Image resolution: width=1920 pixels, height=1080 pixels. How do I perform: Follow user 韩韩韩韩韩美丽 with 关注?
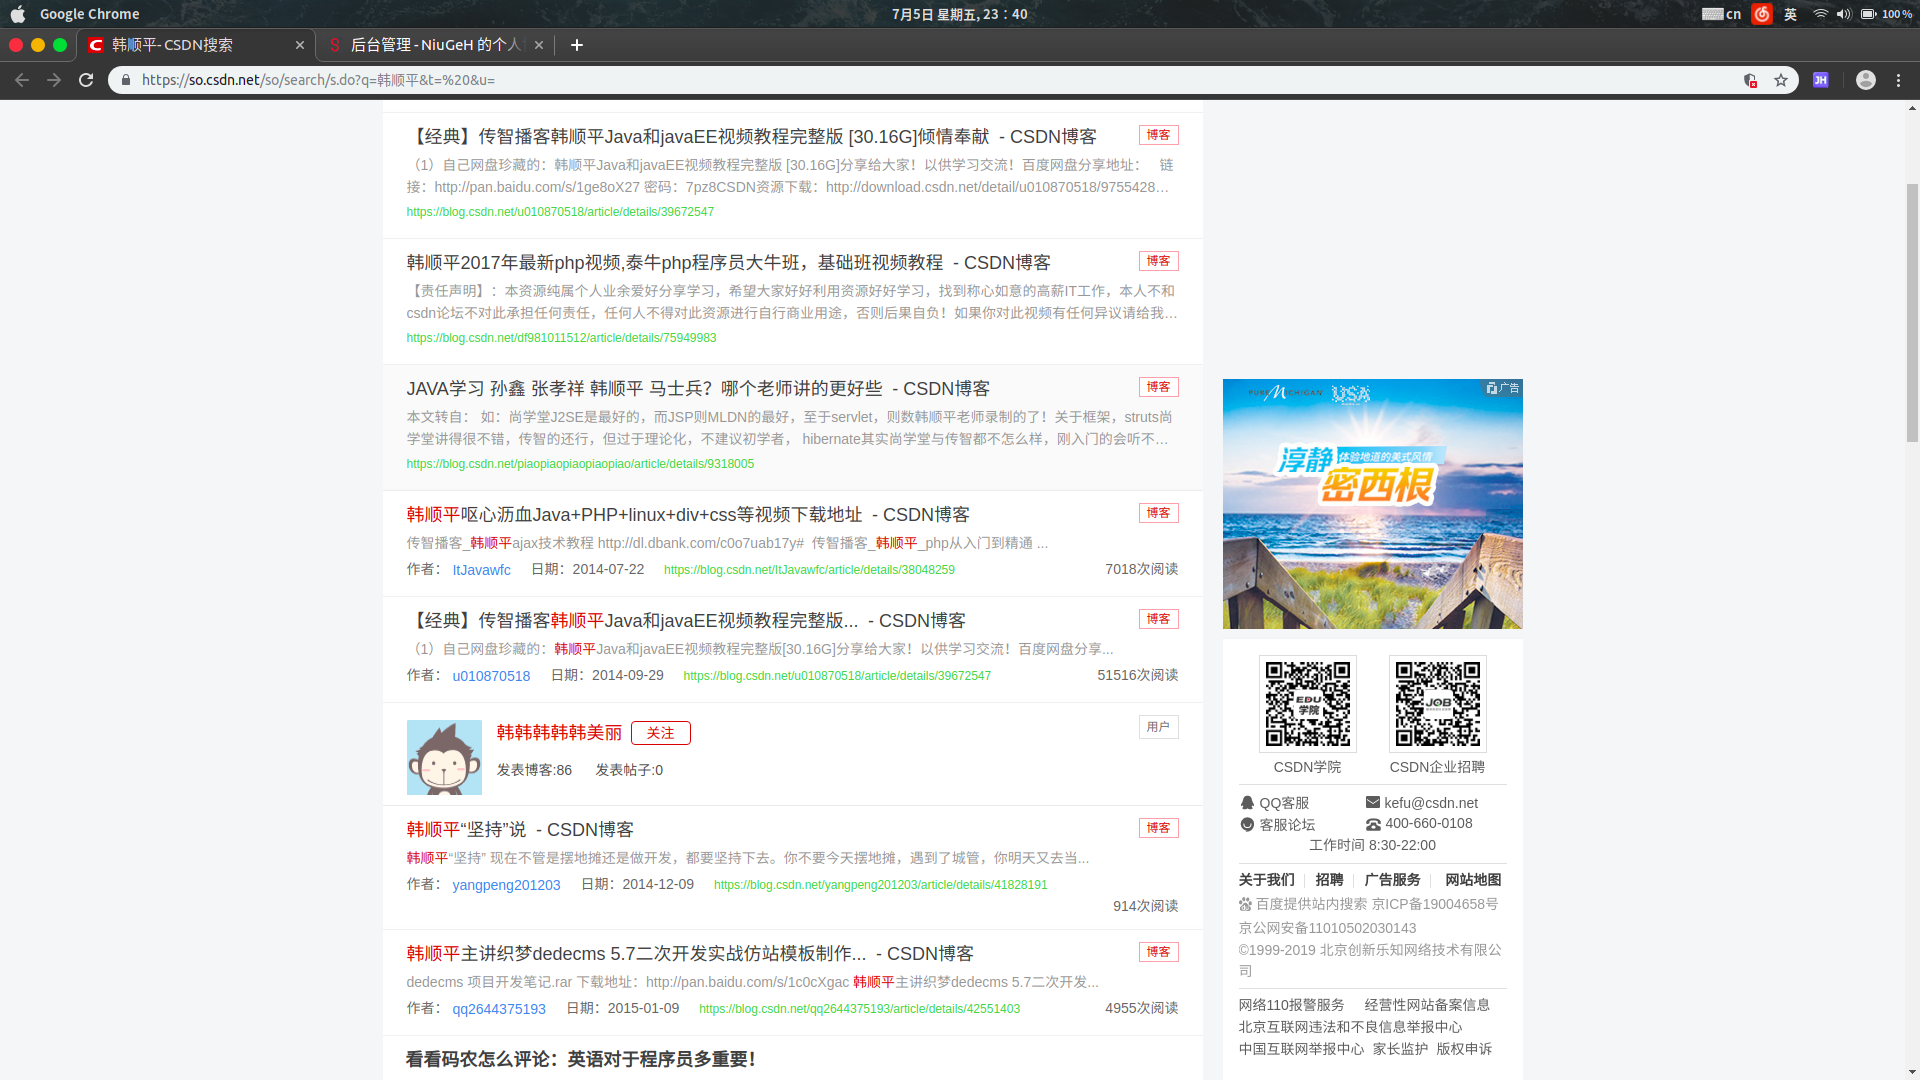pyautogui.click(x=660, y=733)
